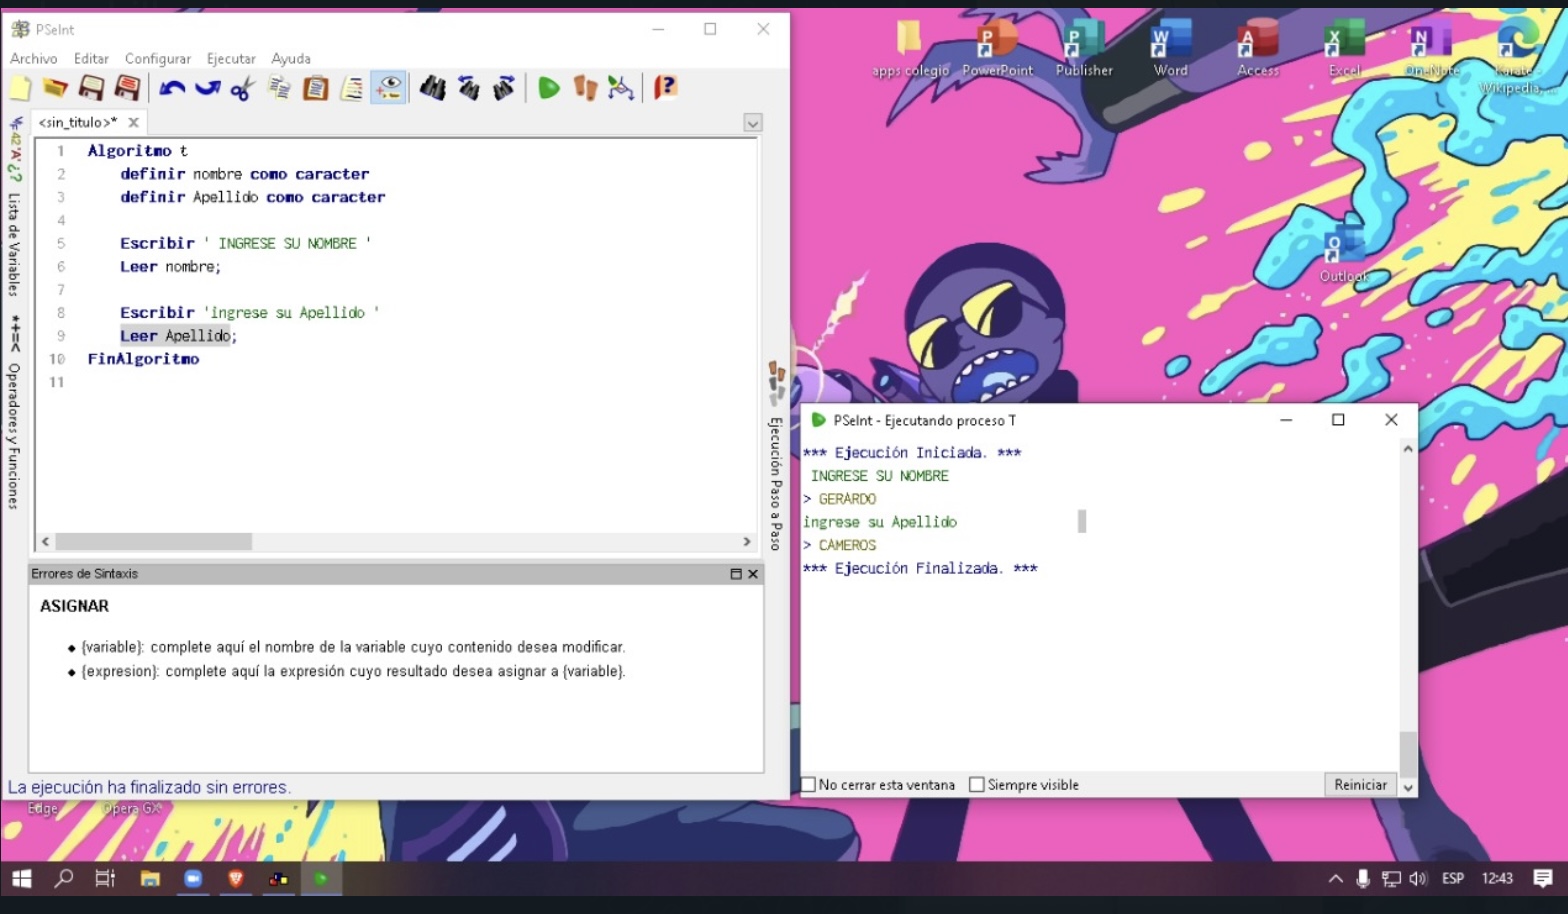Select the <sin_titulo>* tab

pyautogui.click(x=78, y=122)
